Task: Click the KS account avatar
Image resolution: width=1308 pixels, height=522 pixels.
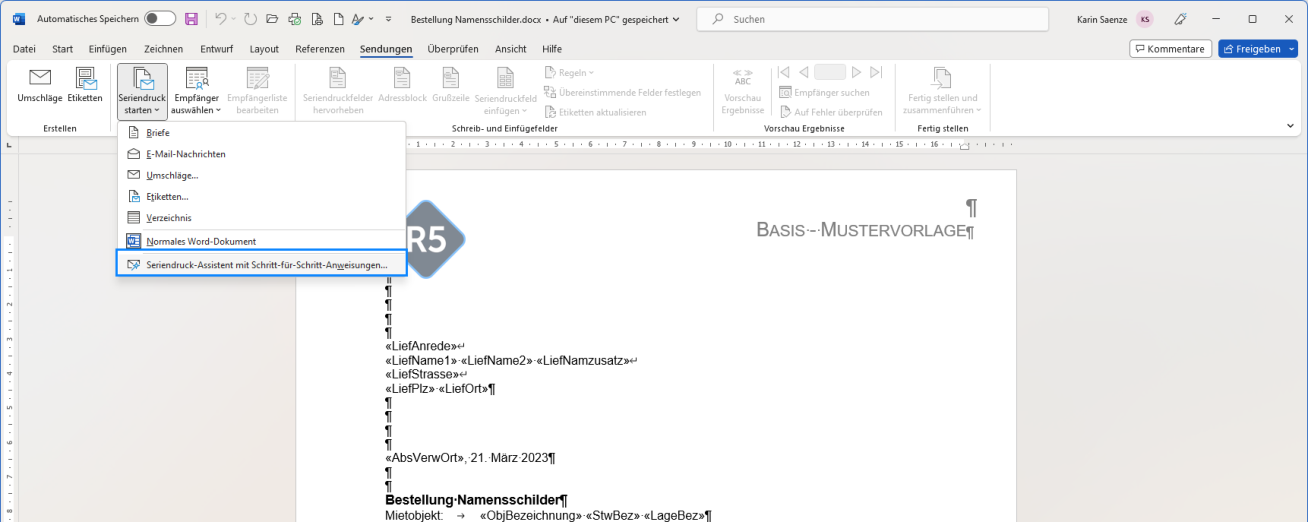Action: [x=1144, y=19]
